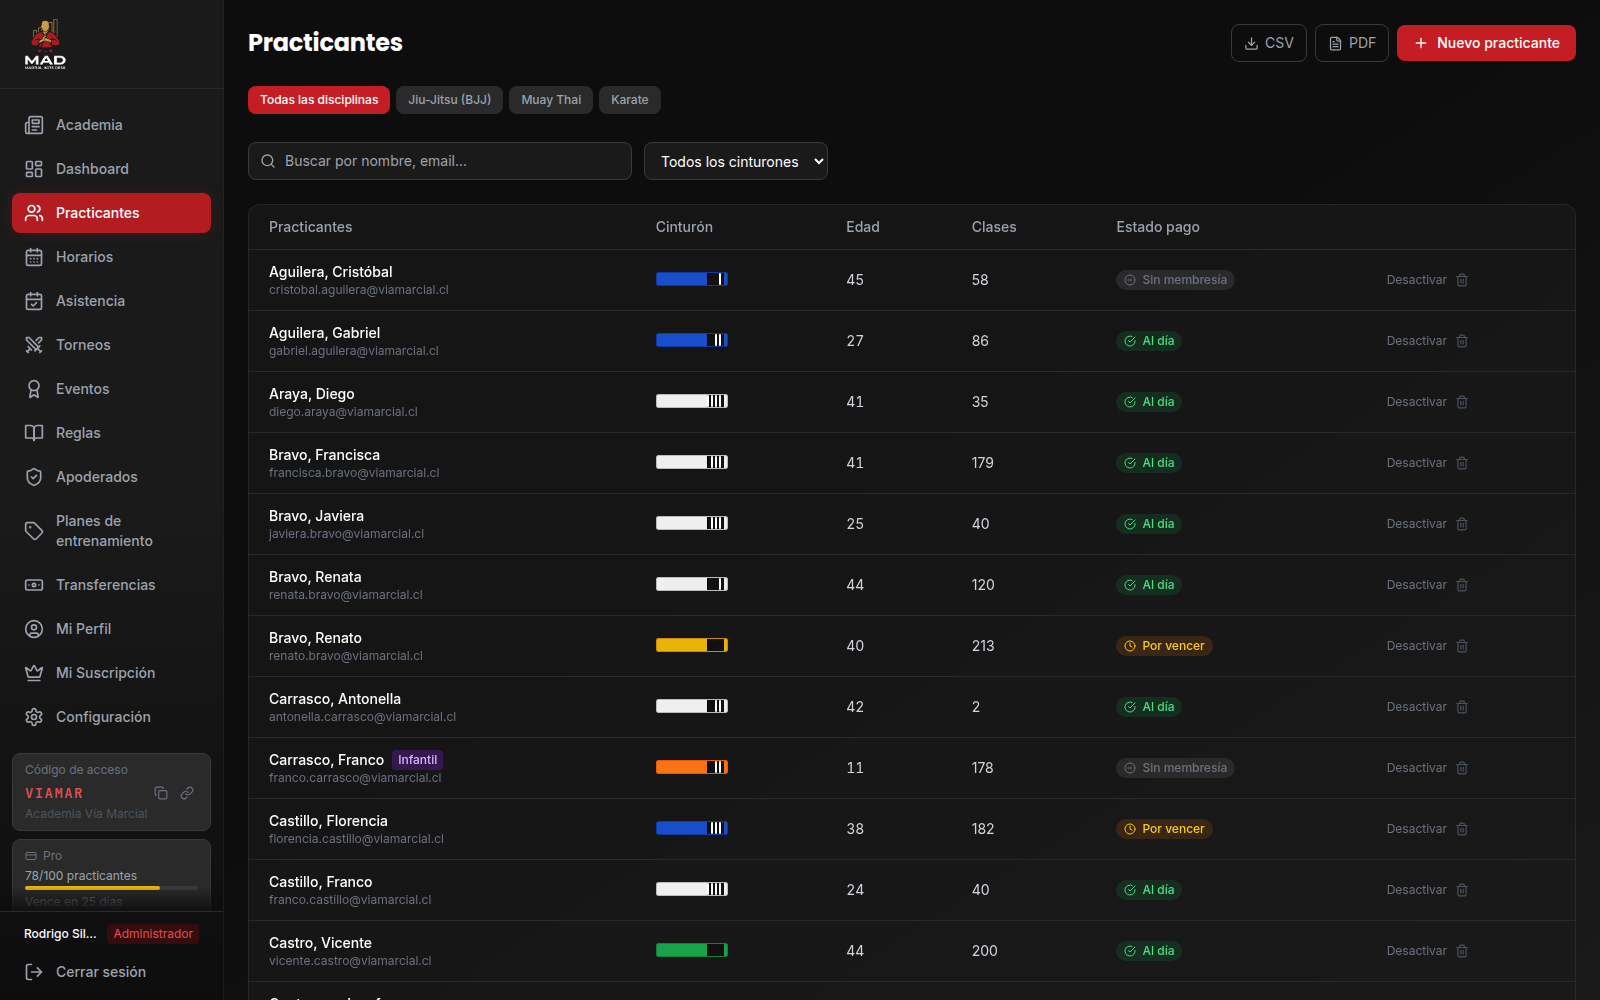This screenshot has height=1000, width=1600.
Task: Click the search by name or email field
Action: [x=440, y=161]
